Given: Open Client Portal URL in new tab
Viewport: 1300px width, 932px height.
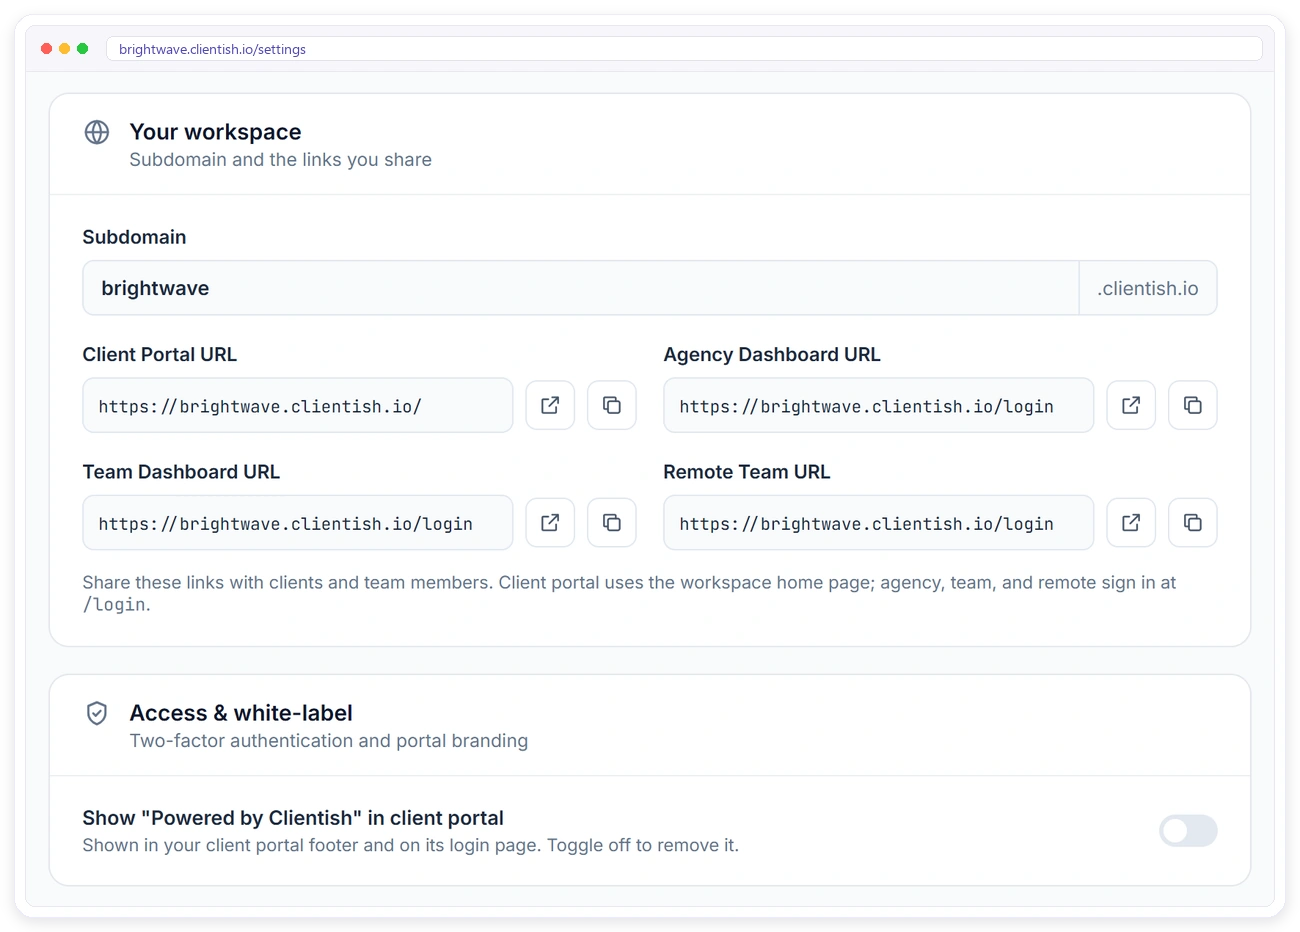Looking at the screenshot, I should pos(550,405).
